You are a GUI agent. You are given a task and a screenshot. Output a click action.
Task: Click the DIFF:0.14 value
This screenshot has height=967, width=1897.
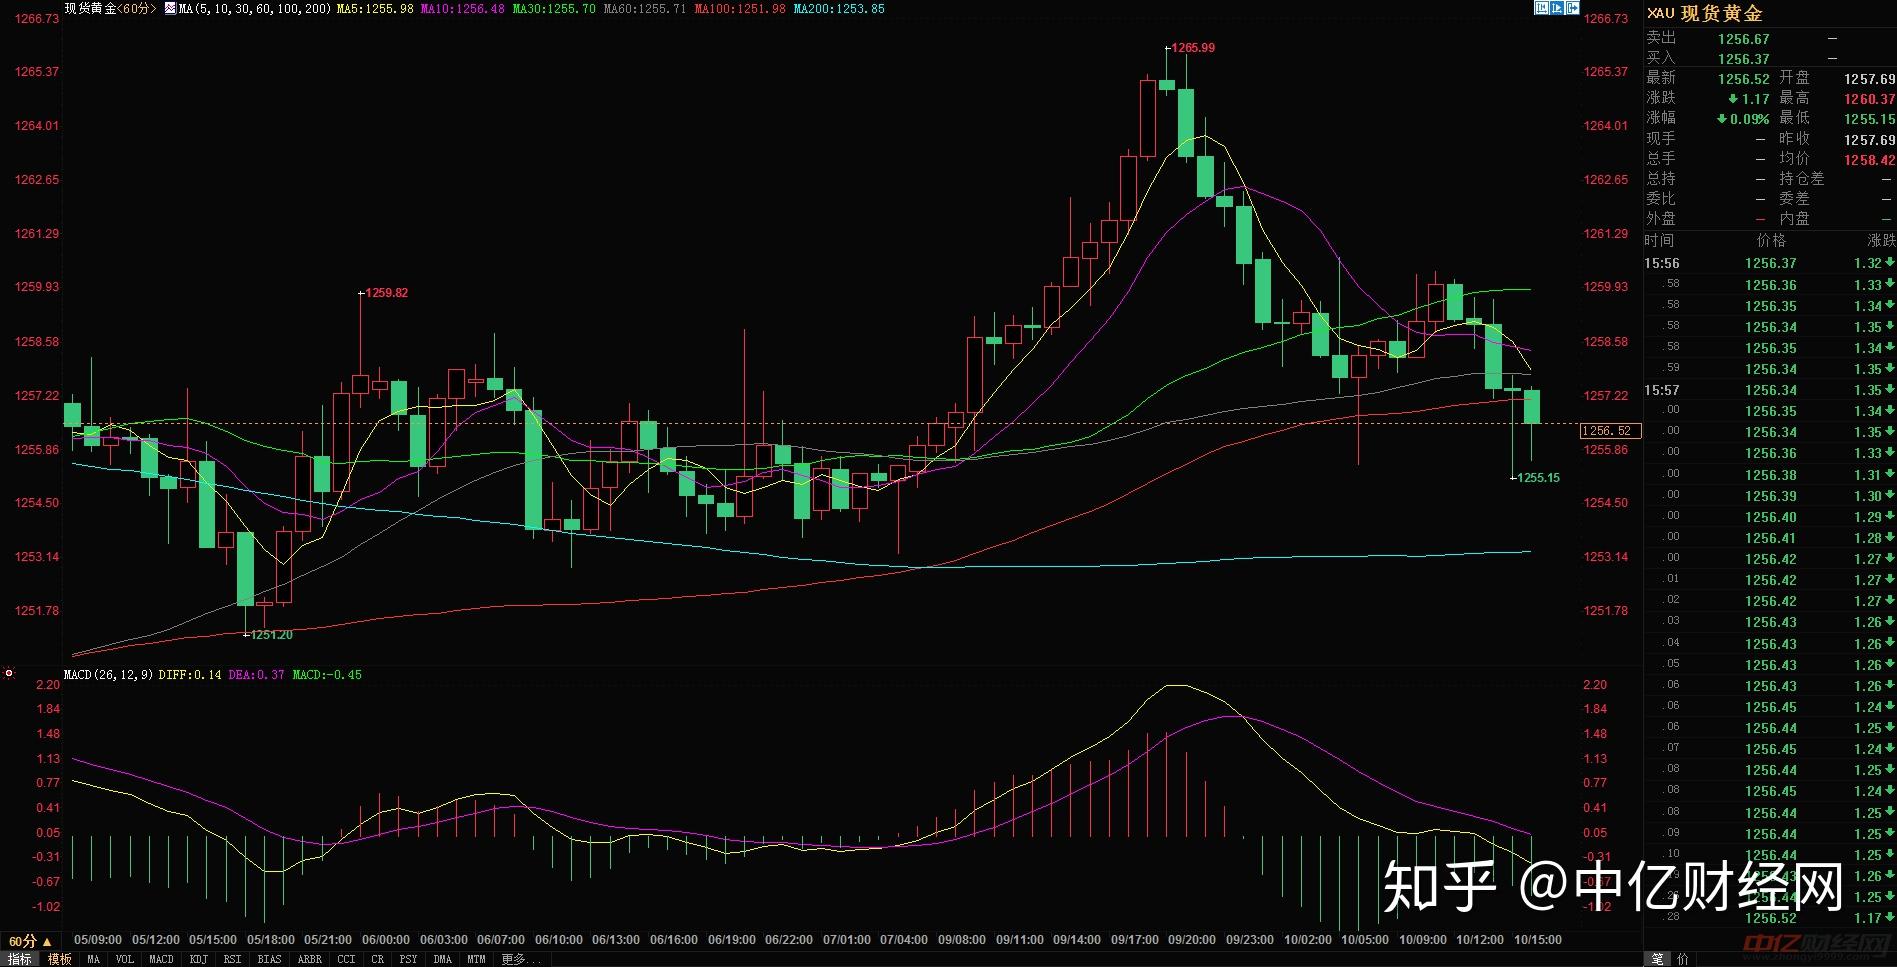(190, 675)
